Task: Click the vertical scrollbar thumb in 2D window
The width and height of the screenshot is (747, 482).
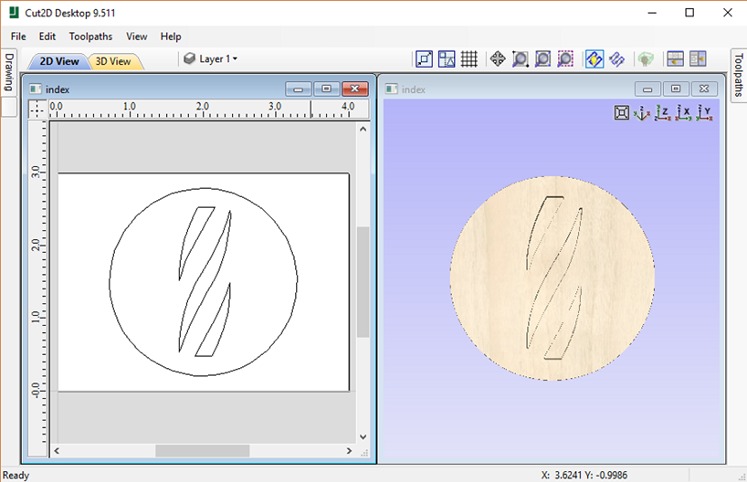Action: tap(363, 280)
